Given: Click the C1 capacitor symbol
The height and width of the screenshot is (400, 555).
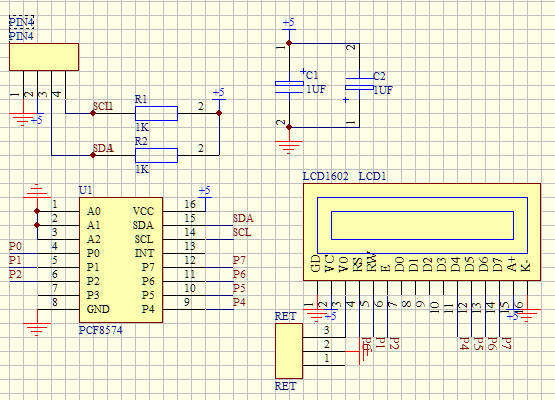Looking at the screenshot, I should (290, 87).
